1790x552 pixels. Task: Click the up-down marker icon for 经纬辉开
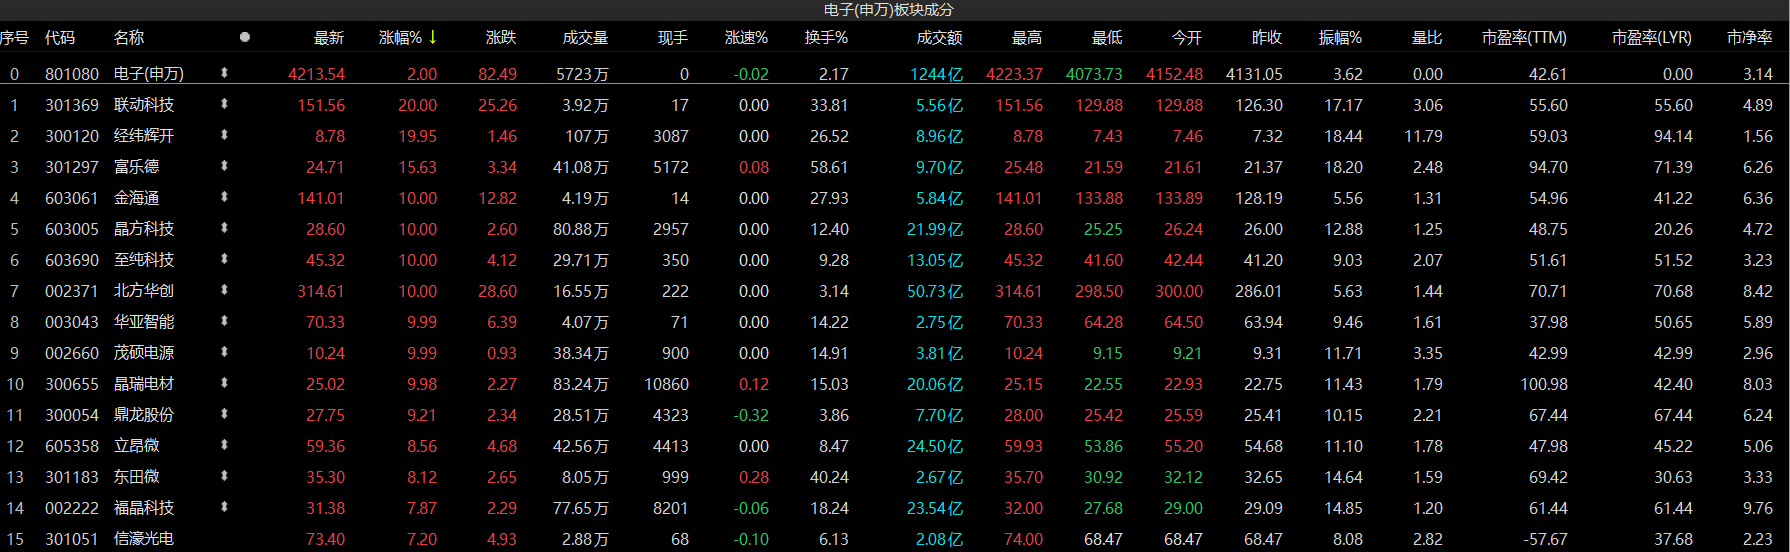tap(224, 135)
